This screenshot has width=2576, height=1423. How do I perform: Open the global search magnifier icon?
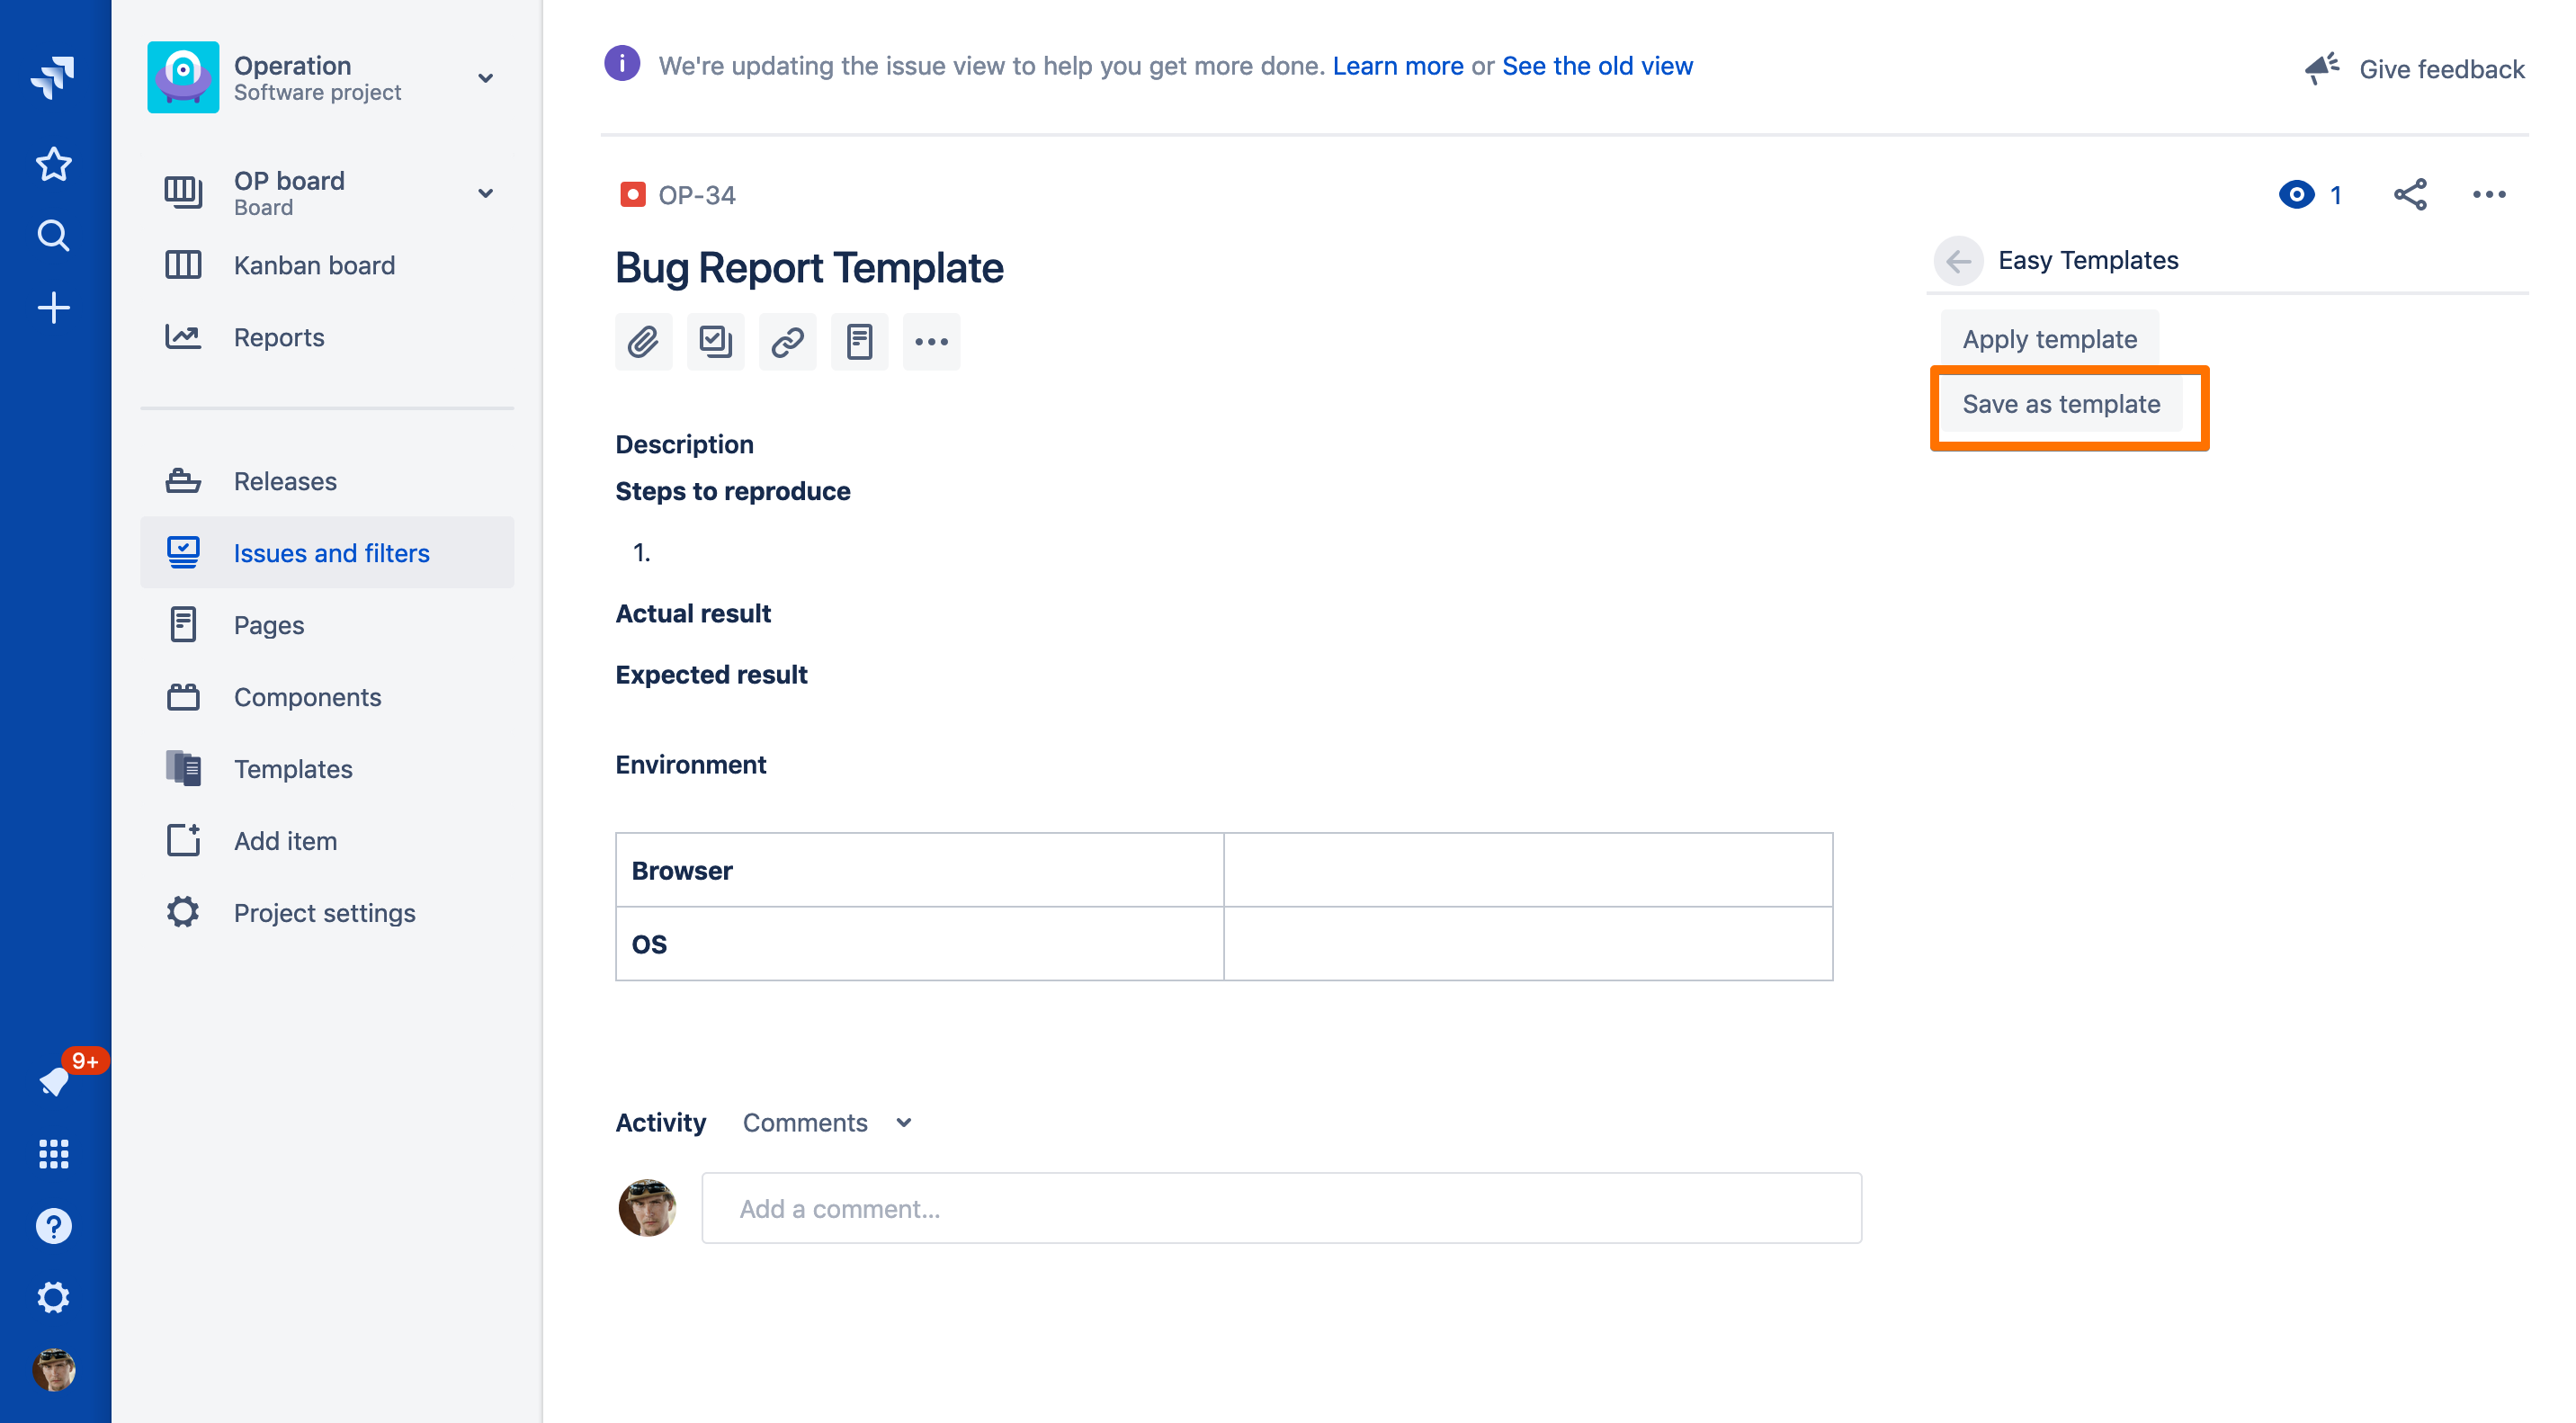coord(54,236)
